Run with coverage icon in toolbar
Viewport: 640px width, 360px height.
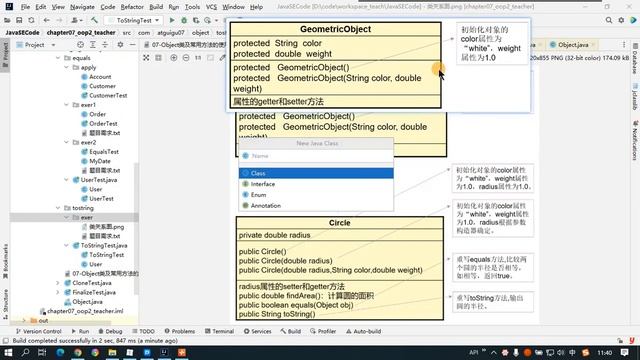click(196, 20)
